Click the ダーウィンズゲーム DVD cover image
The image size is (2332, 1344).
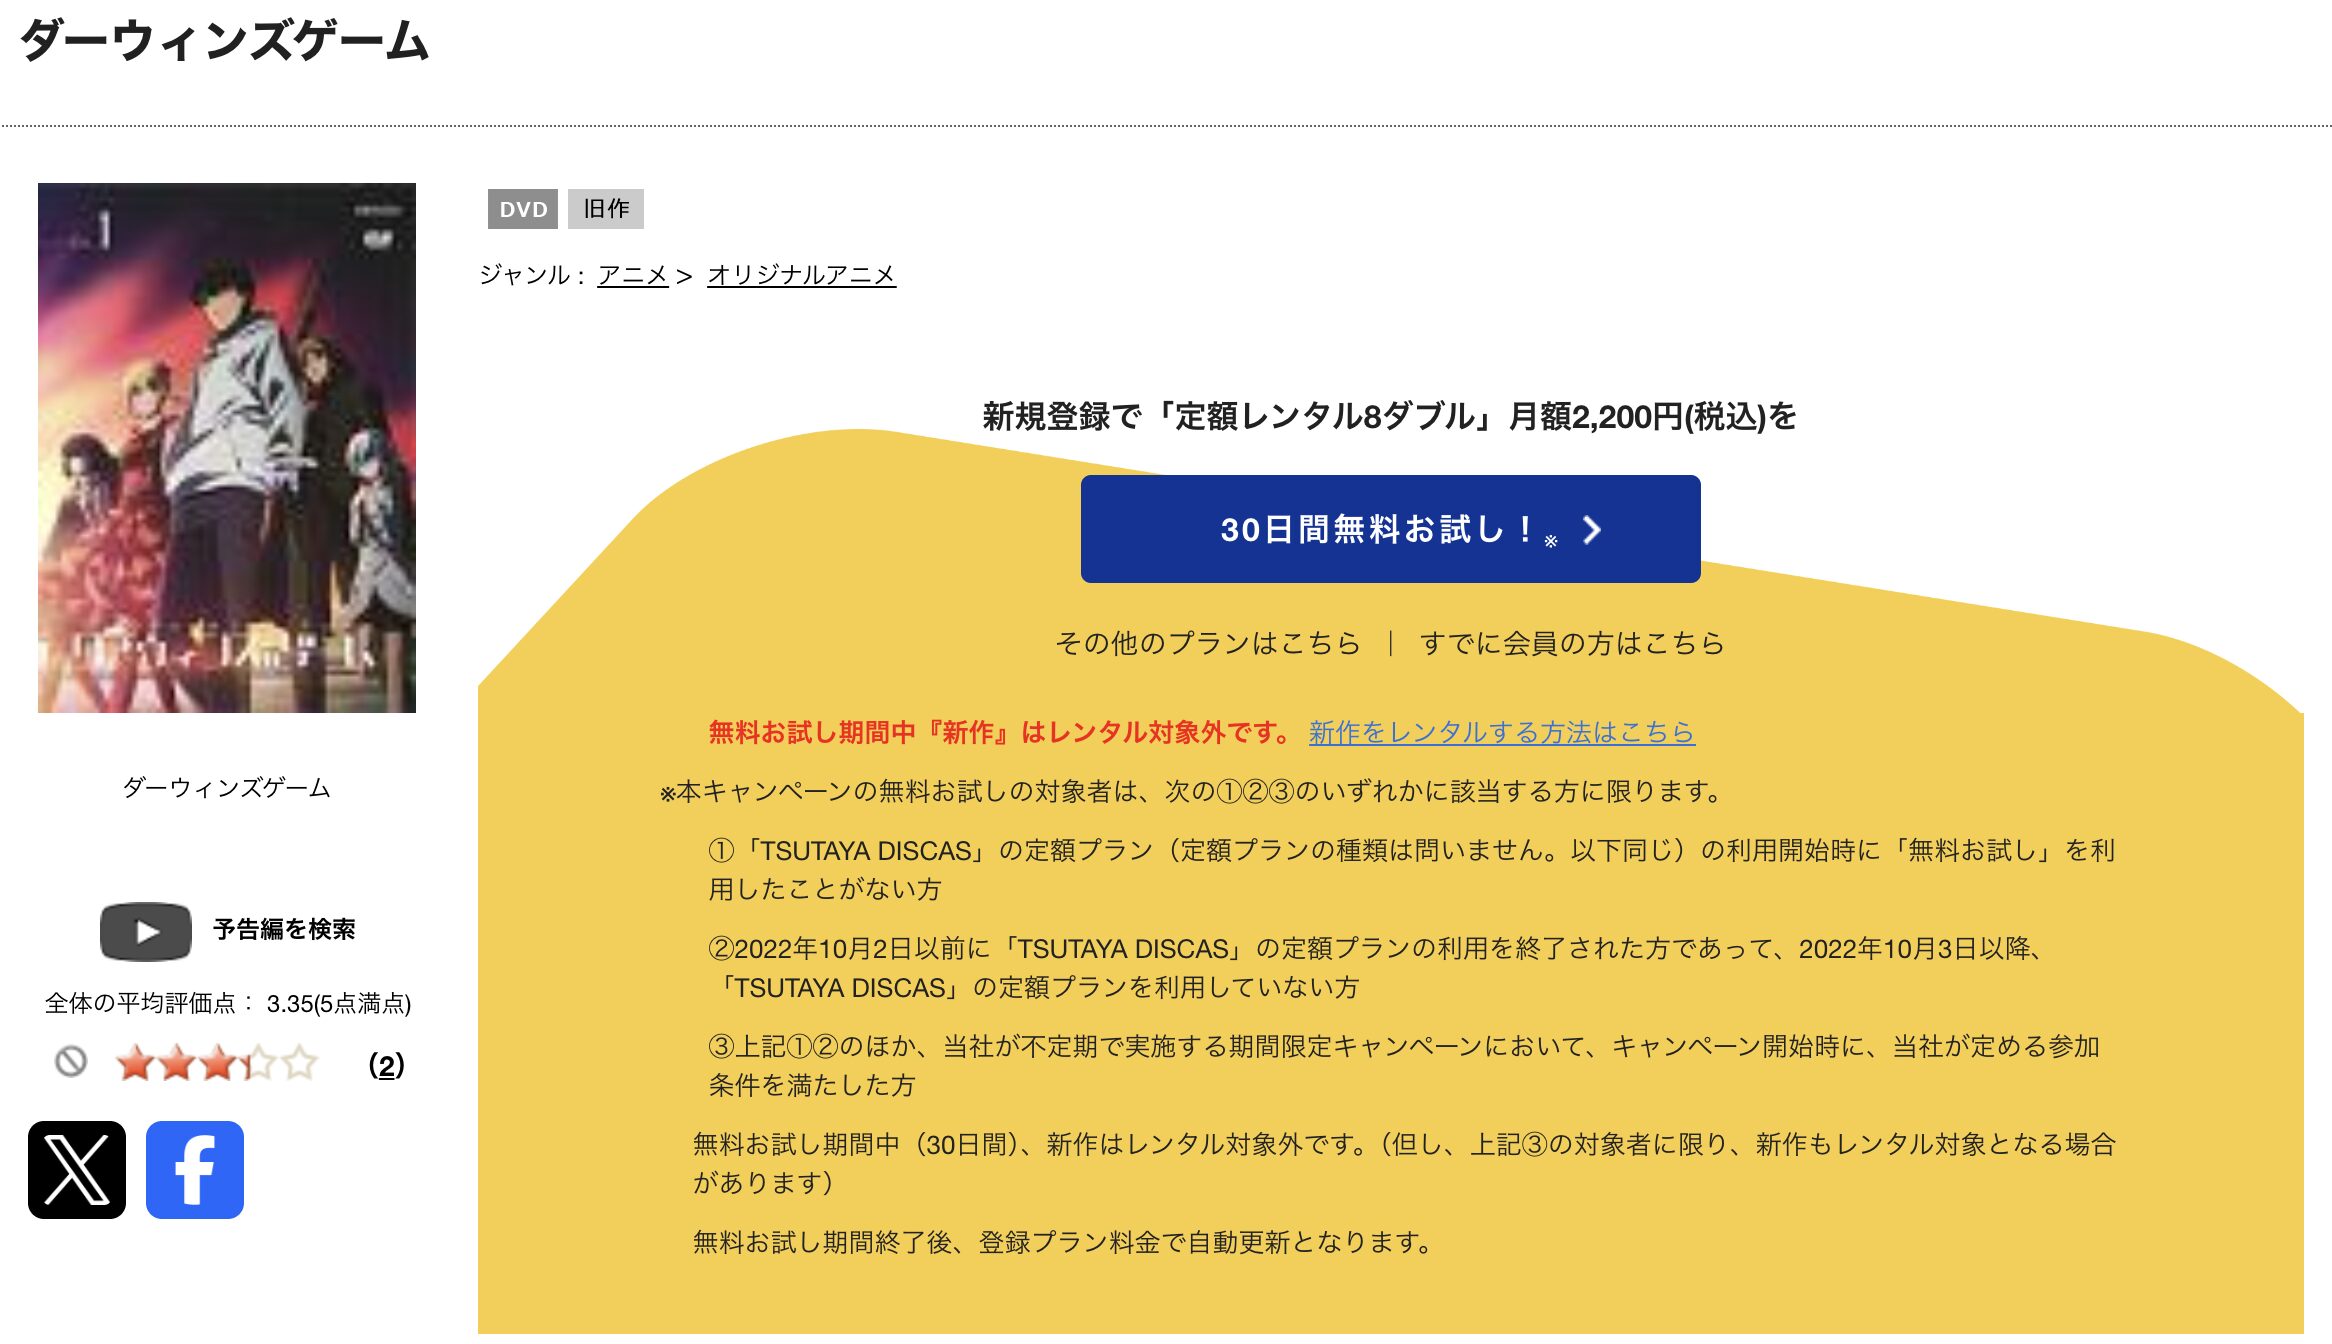pos(227,447)
